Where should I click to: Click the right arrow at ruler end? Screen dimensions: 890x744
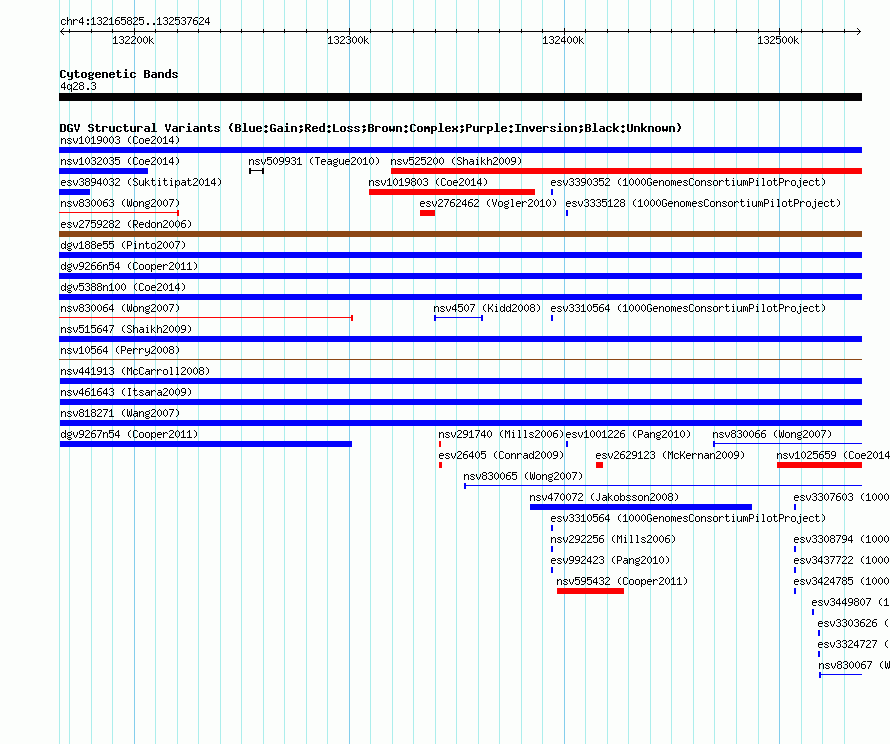click(x=858, y=31)
